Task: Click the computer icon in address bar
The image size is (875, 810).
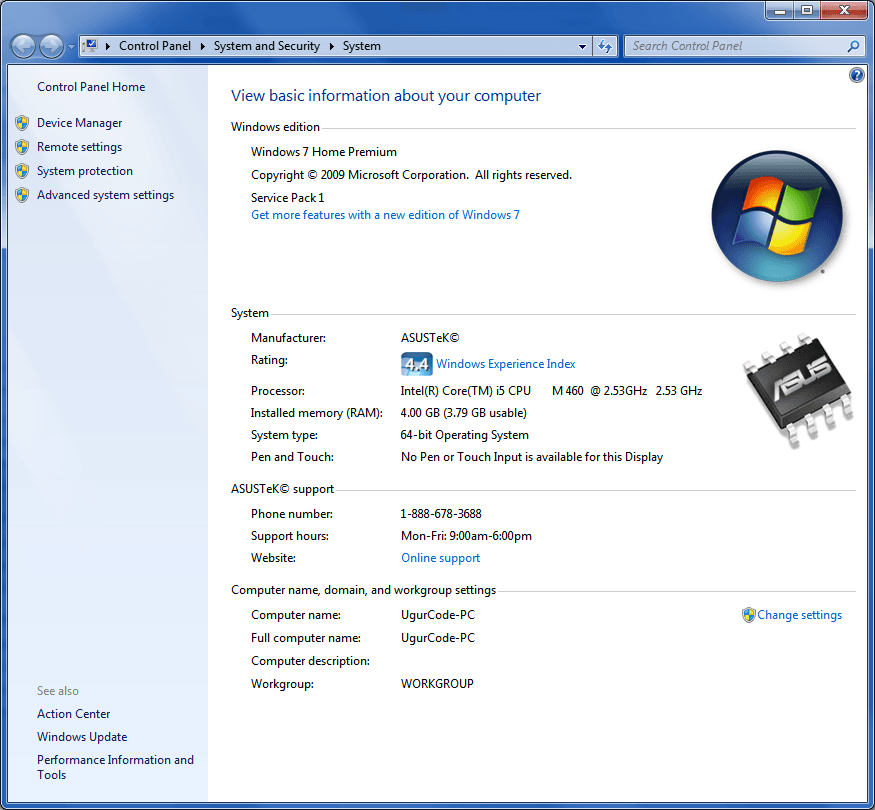Action: click(x=91, y=46)
